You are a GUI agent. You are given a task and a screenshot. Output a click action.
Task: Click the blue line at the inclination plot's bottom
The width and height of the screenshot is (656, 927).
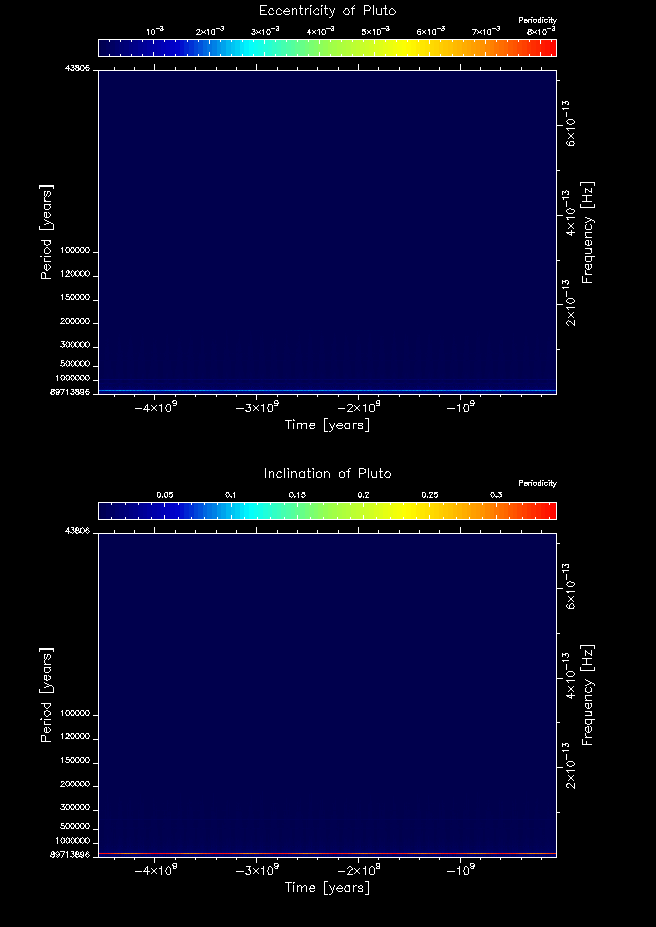[327, 853]
